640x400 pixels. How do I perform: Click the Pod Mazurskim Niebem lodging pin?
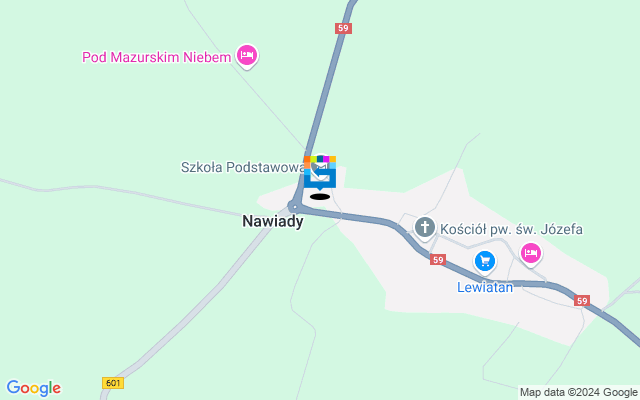point(247,56)
